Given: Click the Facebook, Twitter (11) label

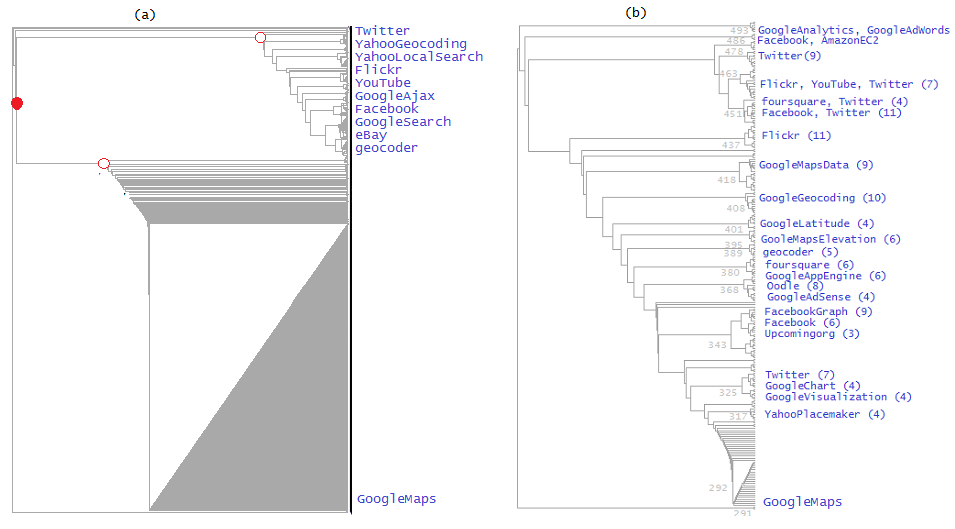Looking at the screenshot, I should tap(831, 113).
